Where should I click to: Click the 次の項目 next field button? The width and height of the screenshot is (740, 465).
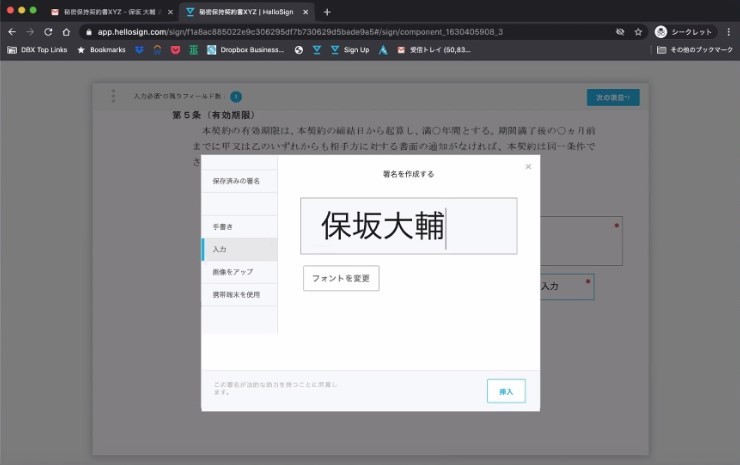(x=612, y=97)
